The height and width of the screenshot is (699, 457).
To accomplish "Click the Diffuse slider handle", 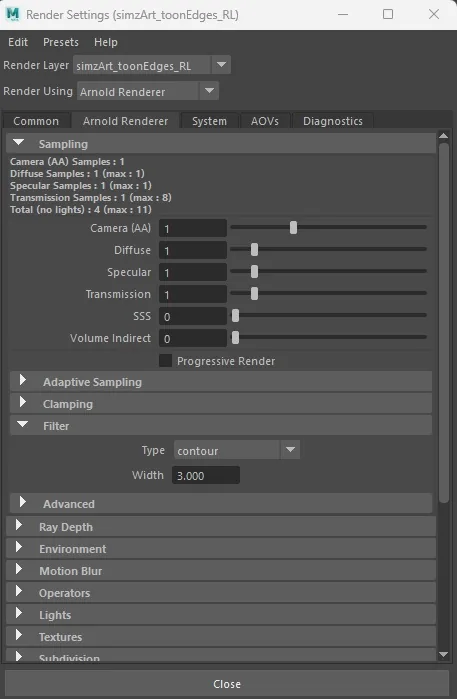I will click(254, 250).
